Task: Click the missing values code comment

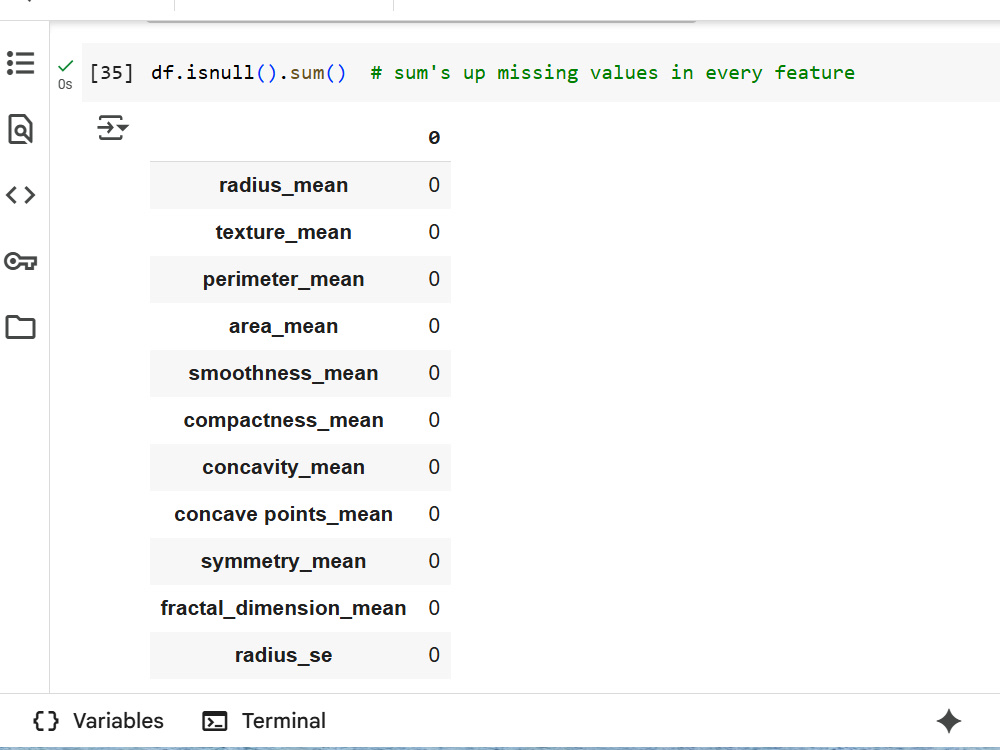Action: (612, 73)
